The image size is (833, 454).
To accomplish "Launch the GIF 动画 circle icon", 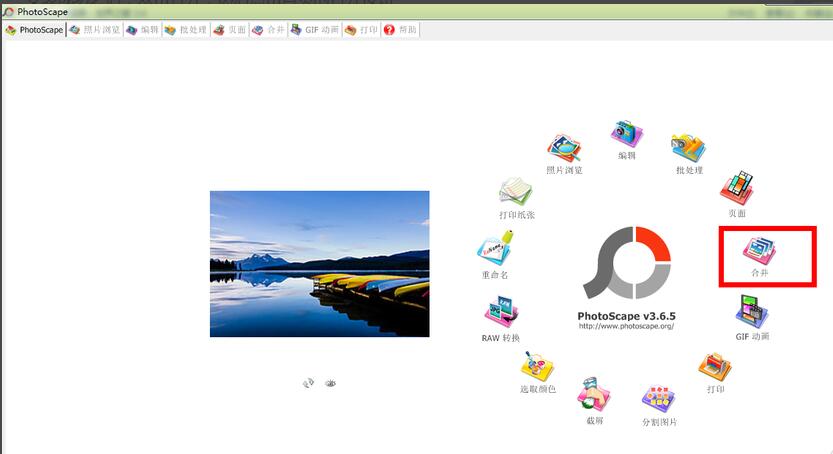I will [752, 312].
